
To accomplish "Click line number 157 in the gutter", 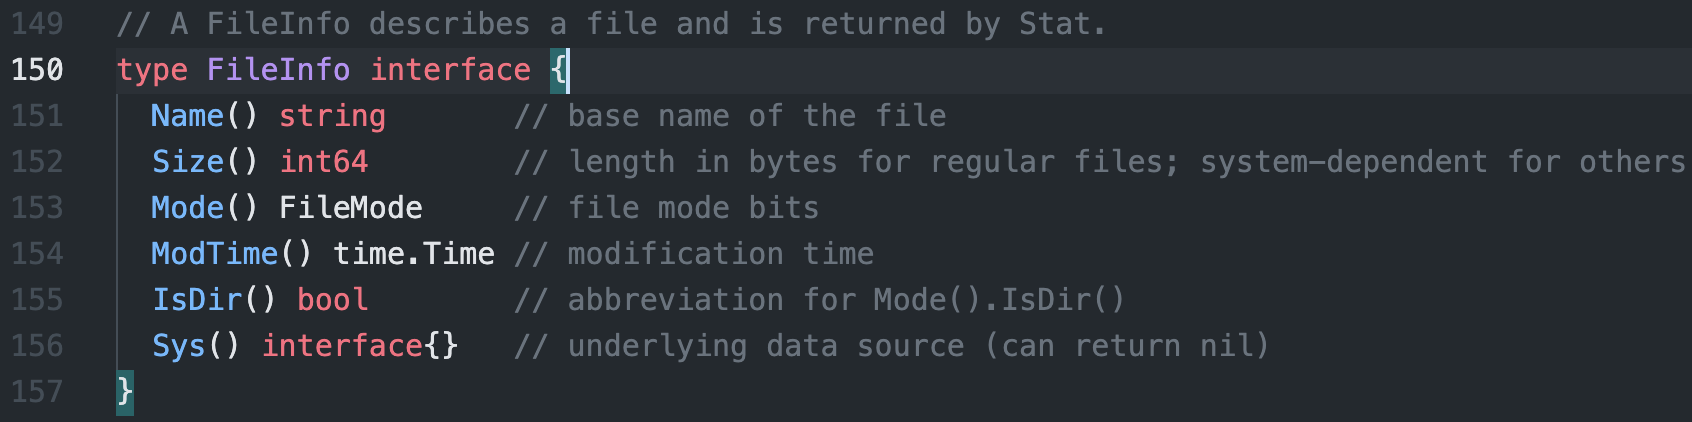I will (x=37, y=392).
